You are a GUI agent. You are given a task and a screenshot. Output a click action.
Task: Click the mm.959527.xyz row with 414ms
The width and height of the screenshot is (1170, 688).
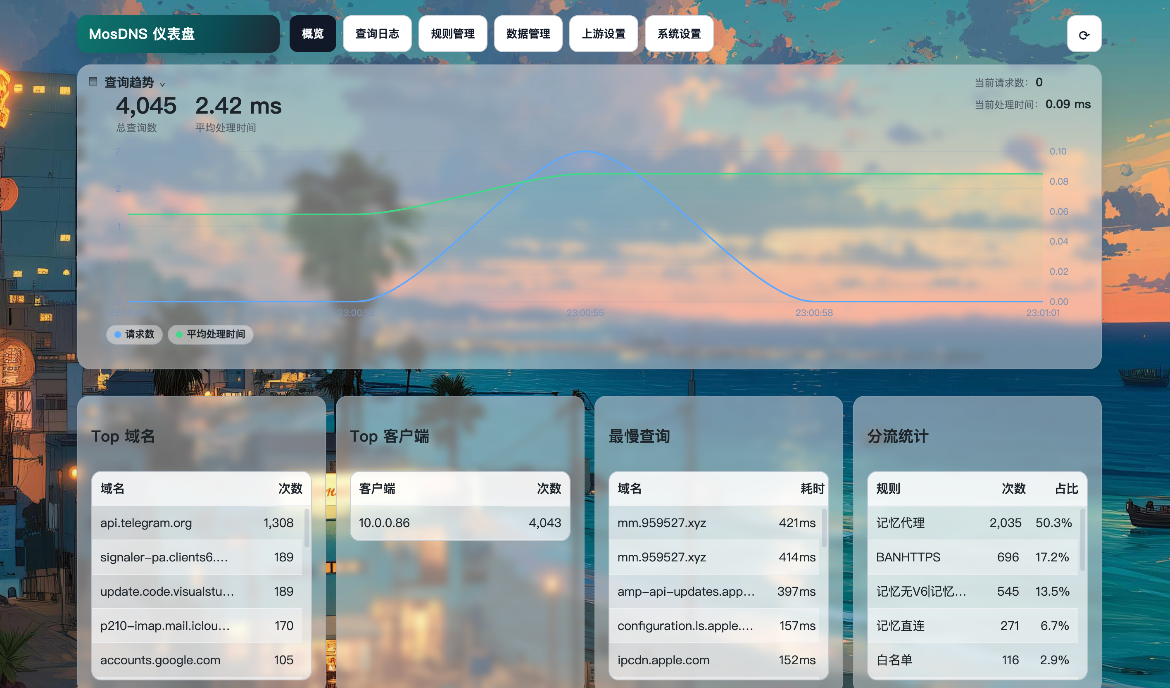tap(715, 557)
